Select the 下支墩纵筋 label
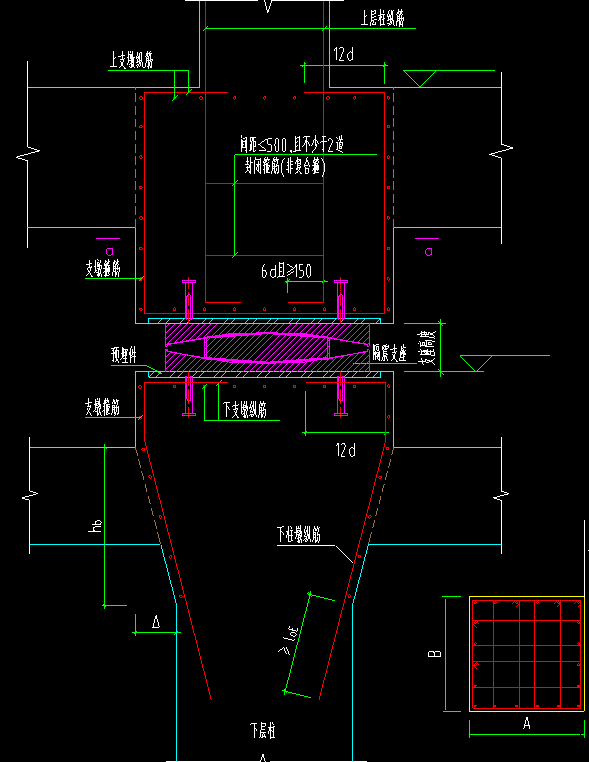Image resolution: width=589 pixels, height=762 pixels. point(245,410)
